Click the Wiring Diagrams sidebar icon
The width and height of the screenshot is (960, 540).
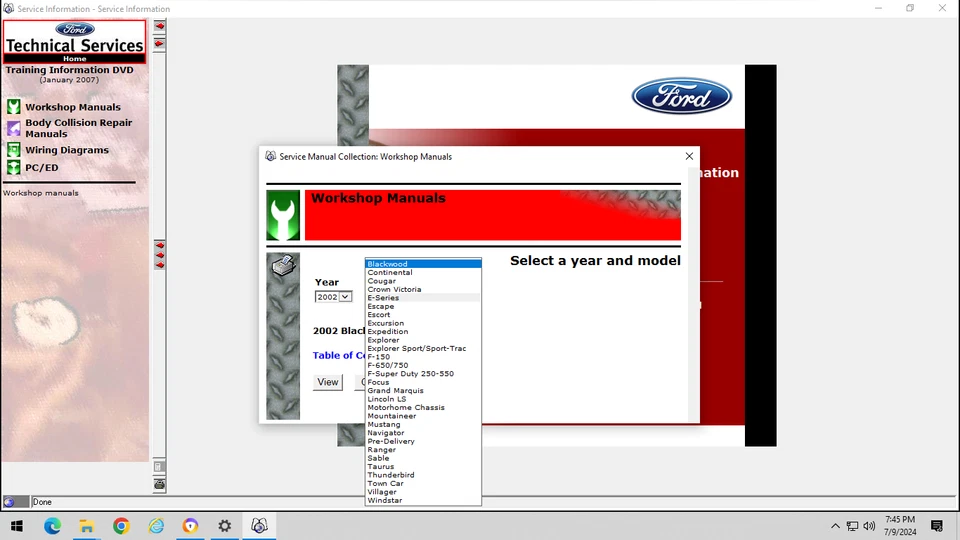pyautogui.click(x=13, y=150)
